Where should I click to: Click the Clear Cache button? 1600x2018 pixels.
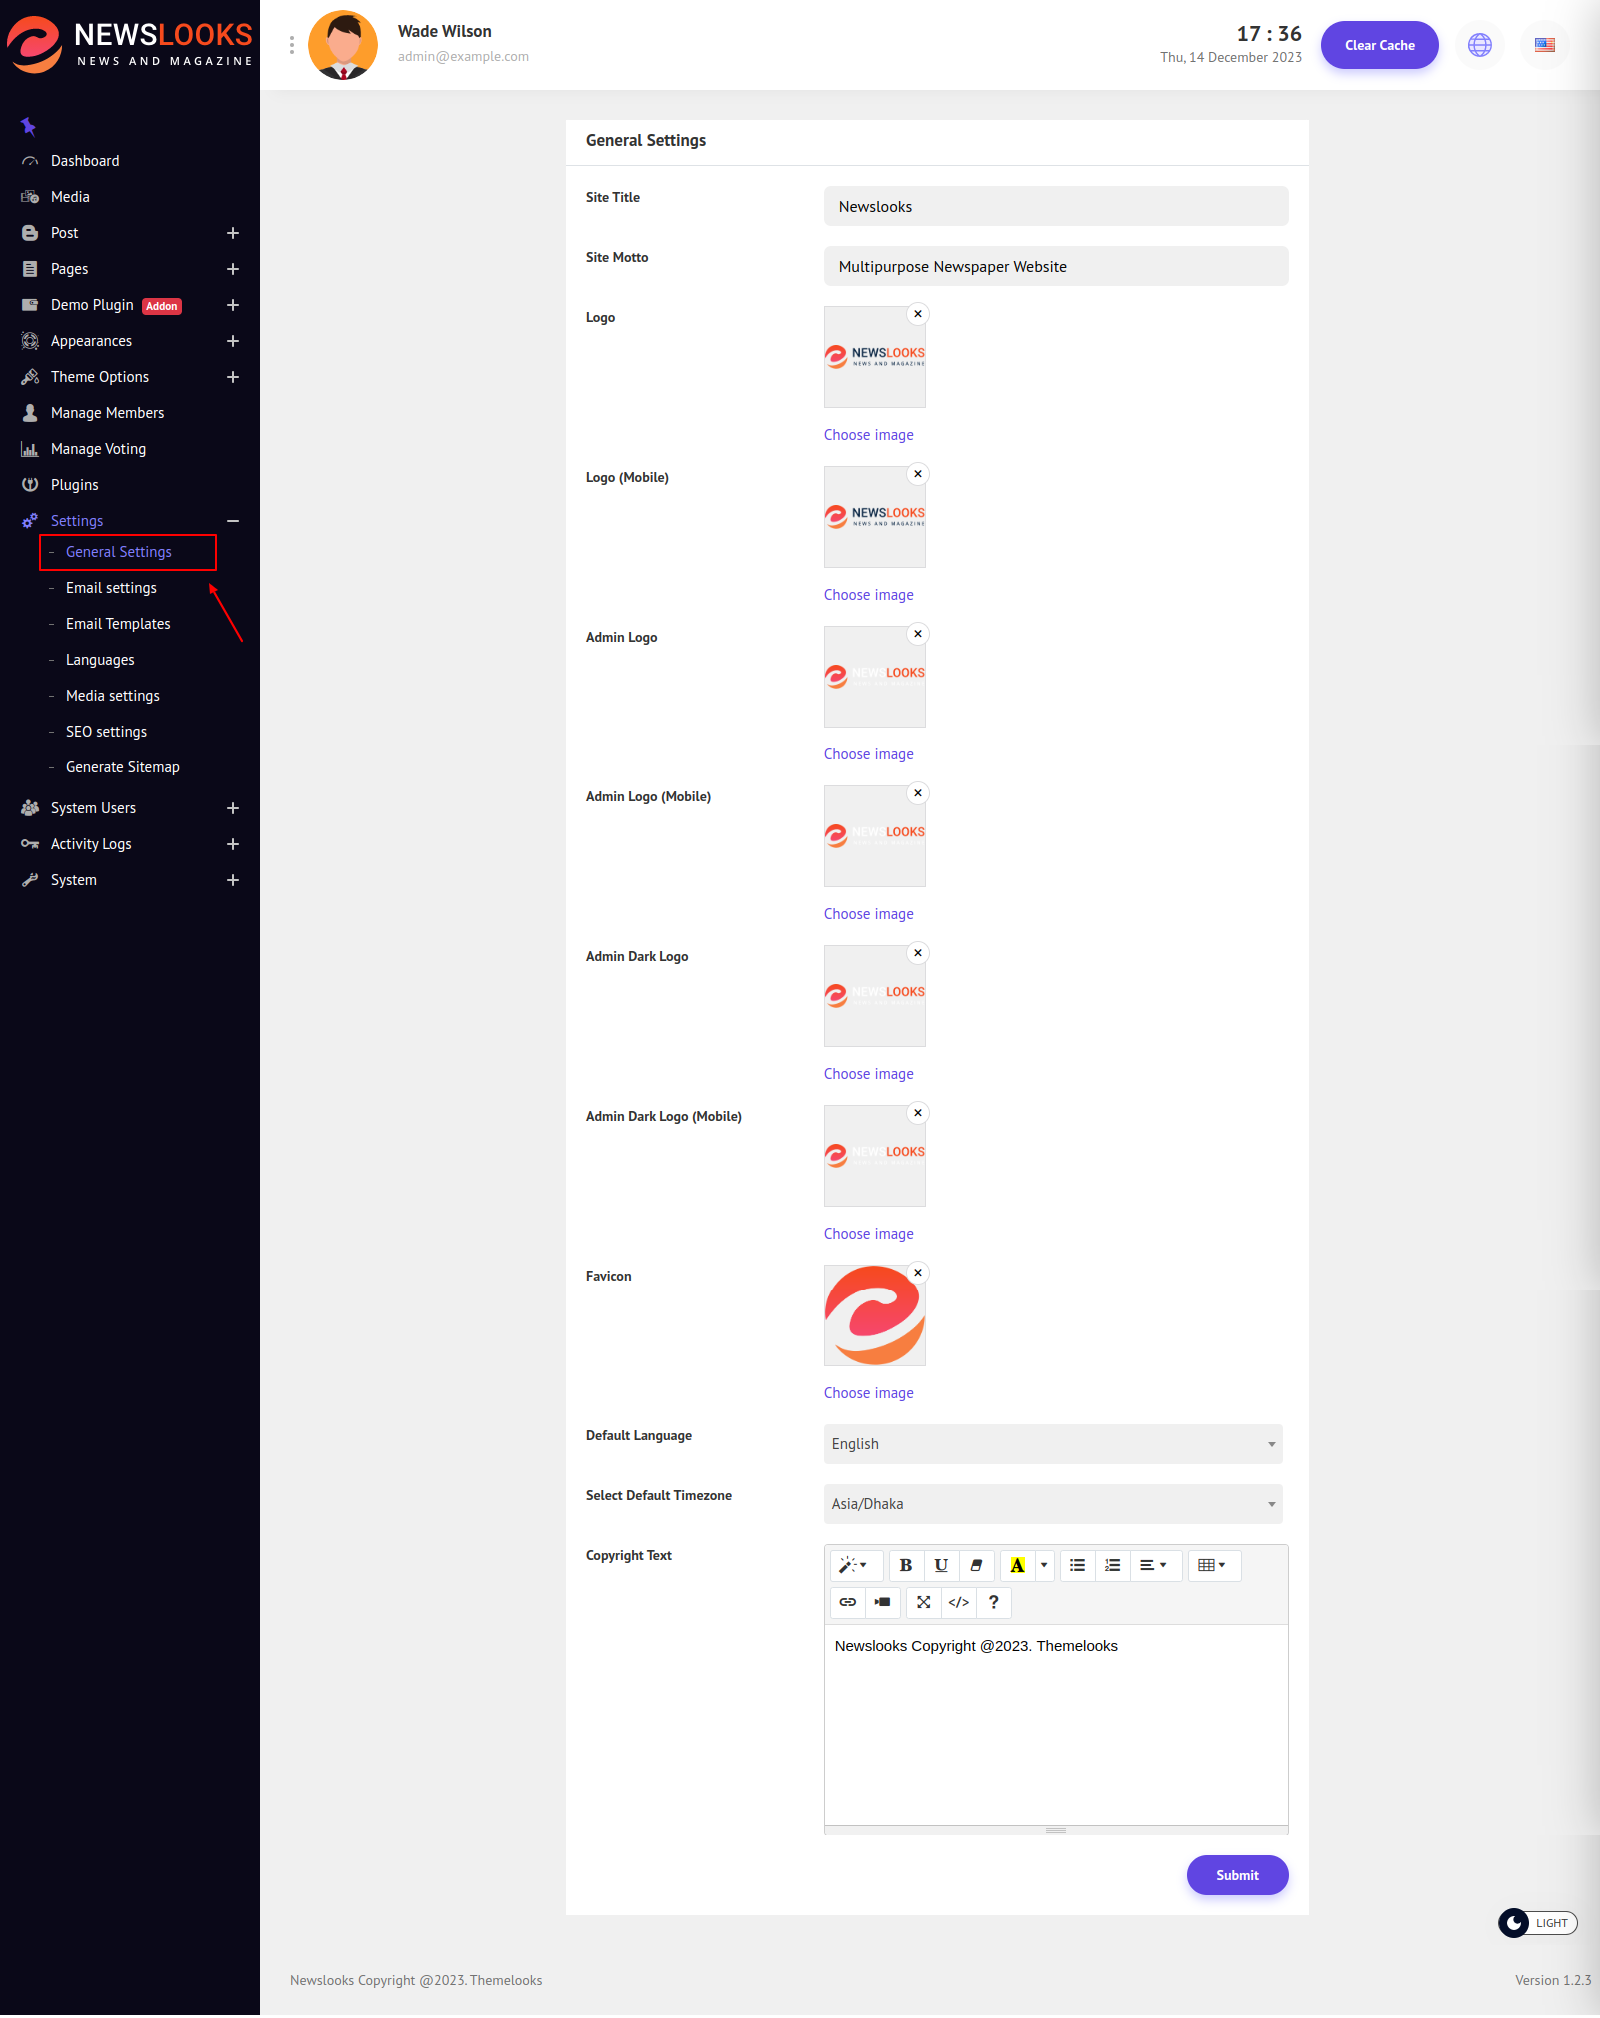click(x=1379, y=45)
